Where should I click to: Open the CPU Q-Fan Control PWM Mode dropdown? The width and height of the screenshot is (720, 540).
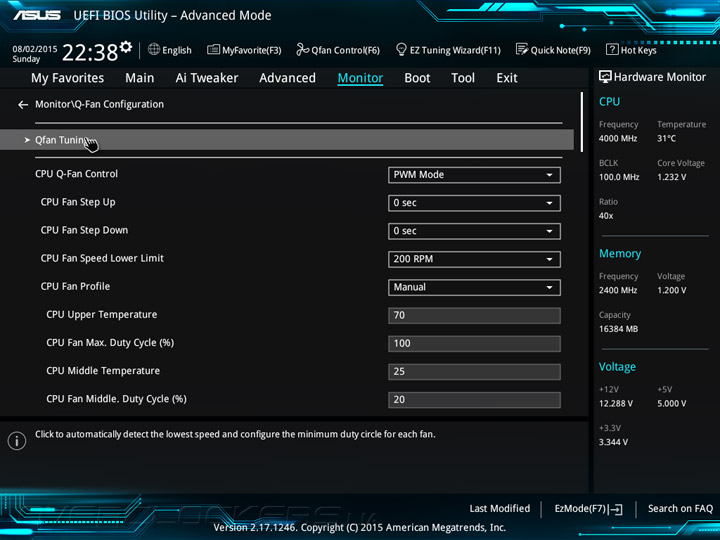[474, 175]
